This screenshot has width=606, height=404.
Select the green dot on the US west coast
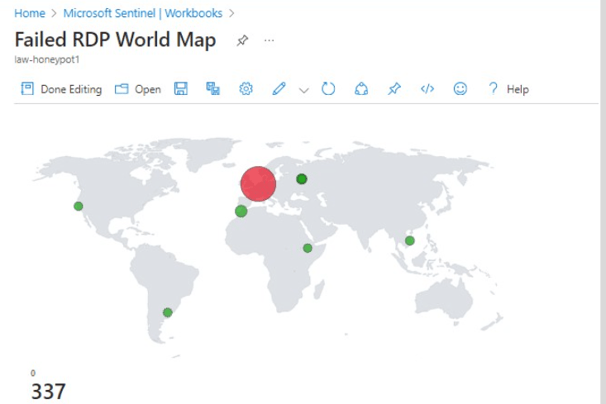78,206
